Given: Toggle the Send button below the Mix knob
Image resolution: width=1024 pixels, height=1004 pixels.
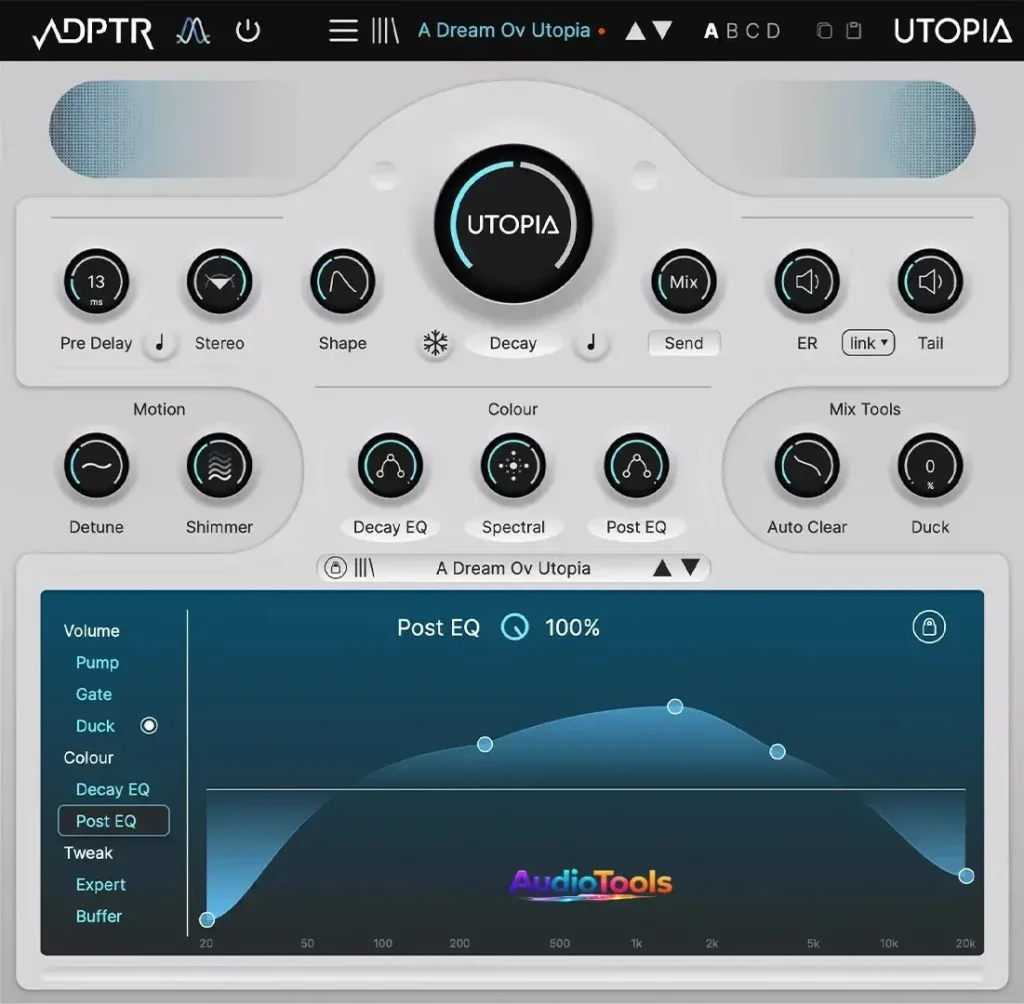Looking at the screenshot, I should tap(684, 343).
